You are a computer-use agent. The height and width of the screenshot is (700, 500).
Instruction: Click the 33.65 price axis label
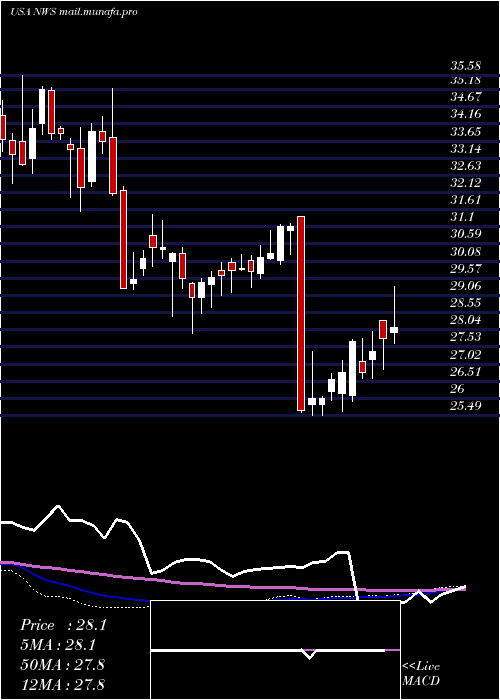465,131
